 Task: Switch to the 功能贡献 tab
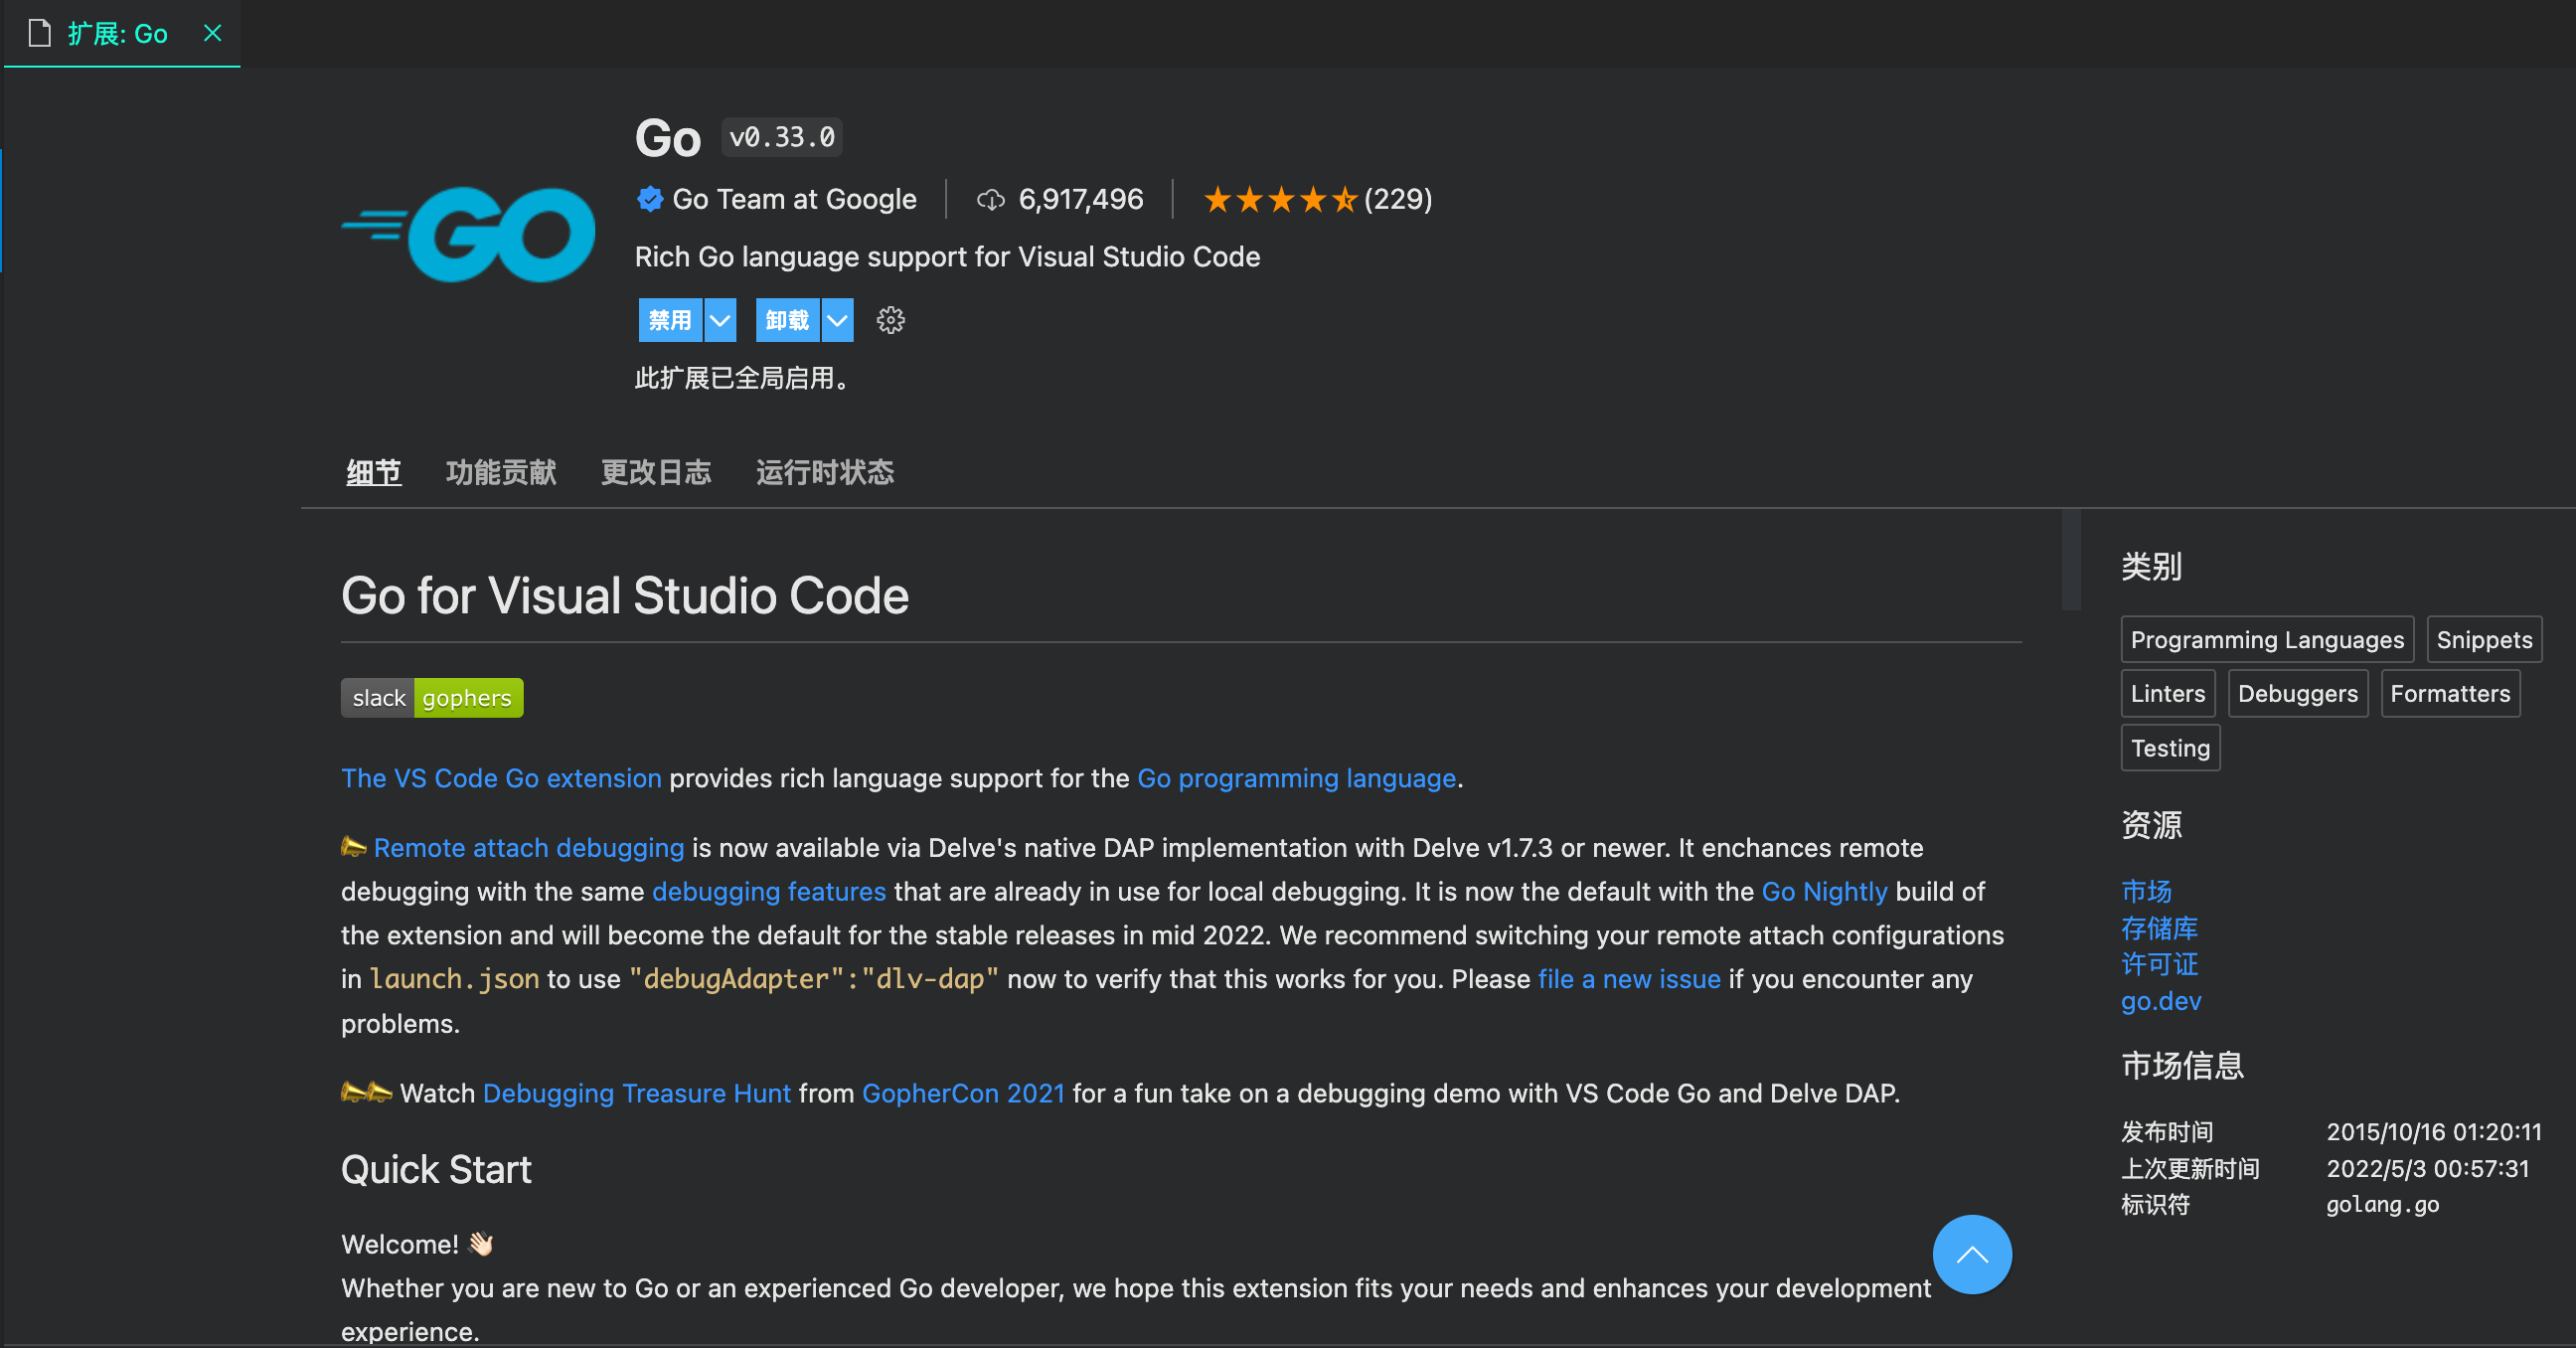click(501, 472)
